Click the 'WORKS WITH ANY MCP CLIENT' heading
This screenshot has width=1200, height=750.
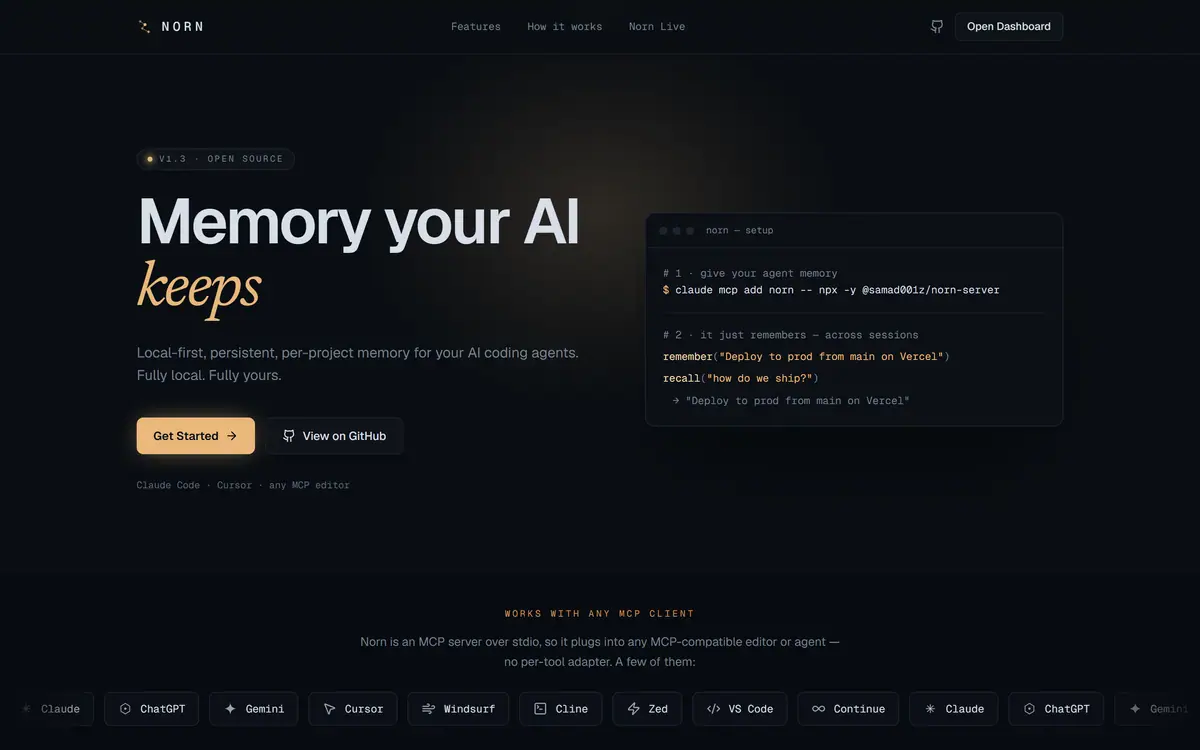click(600, 614)
